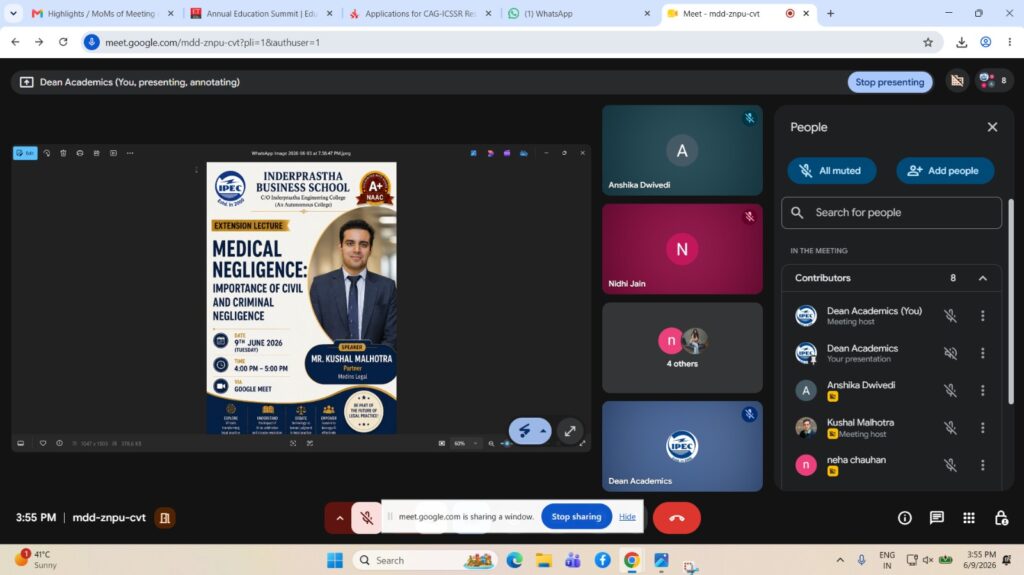Viewport: 1024px width, 575px height.
Task: Select Nidhi Jain video tile
Action: pyautogui.click(x=682, y=248)
